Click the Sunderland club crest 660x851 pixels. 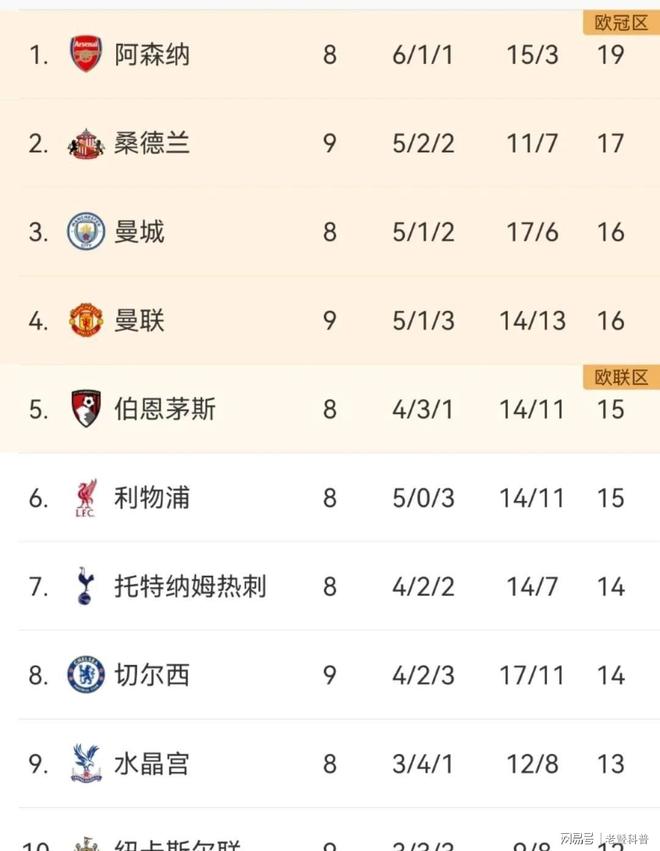click(x=86, y=143)
